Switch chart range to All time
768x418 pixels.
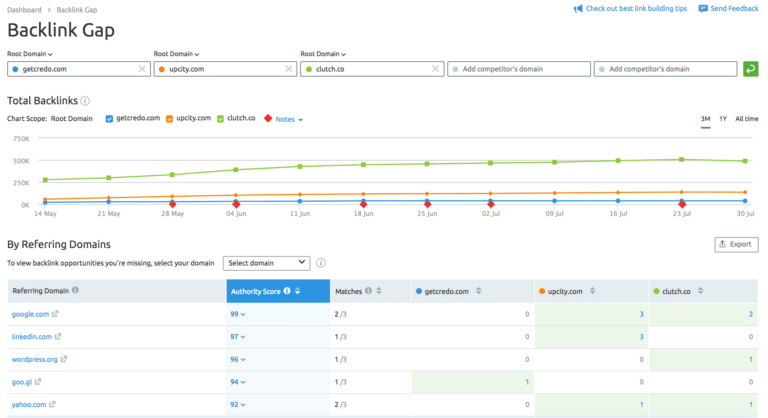coord(746,119)
